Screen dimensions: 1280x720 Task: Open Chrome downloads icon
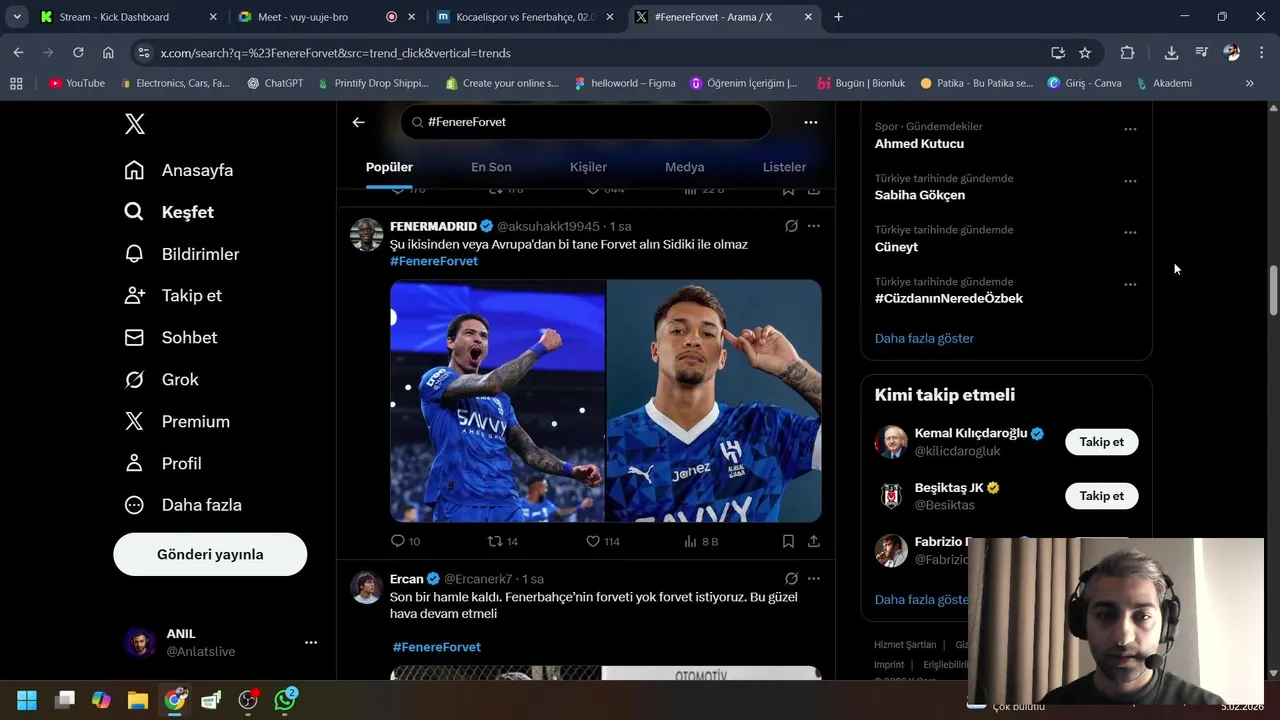[1171, 53]
